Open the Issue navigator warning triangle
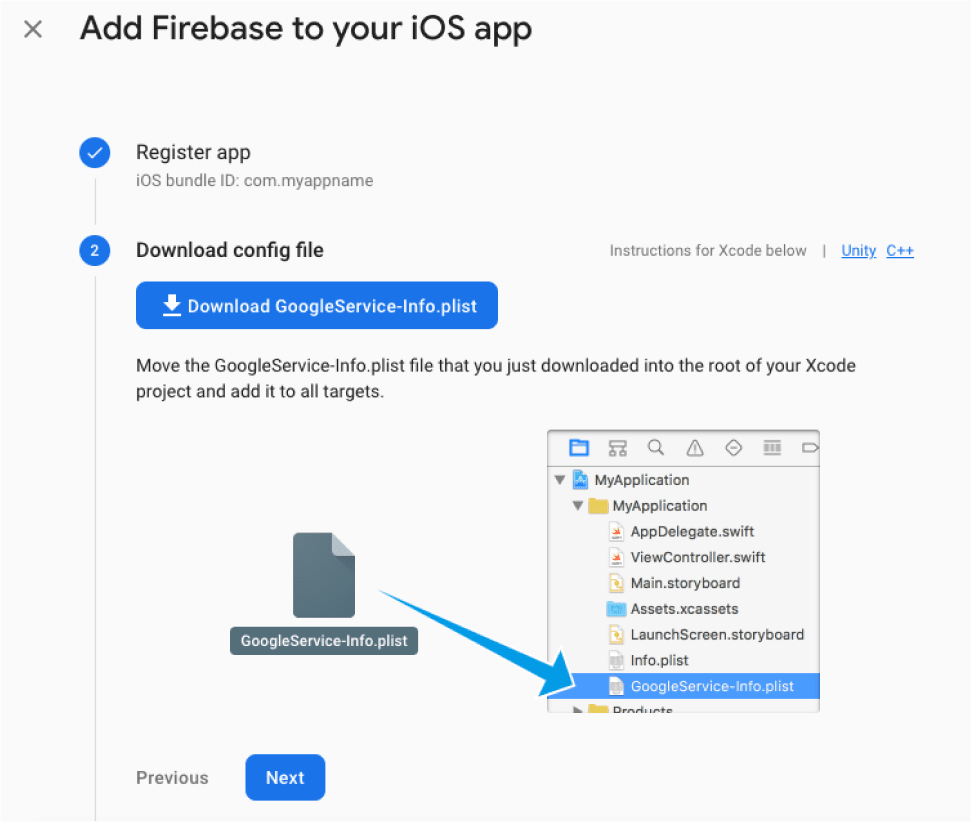This screenshot has width=971, height=822. point(695,448)
